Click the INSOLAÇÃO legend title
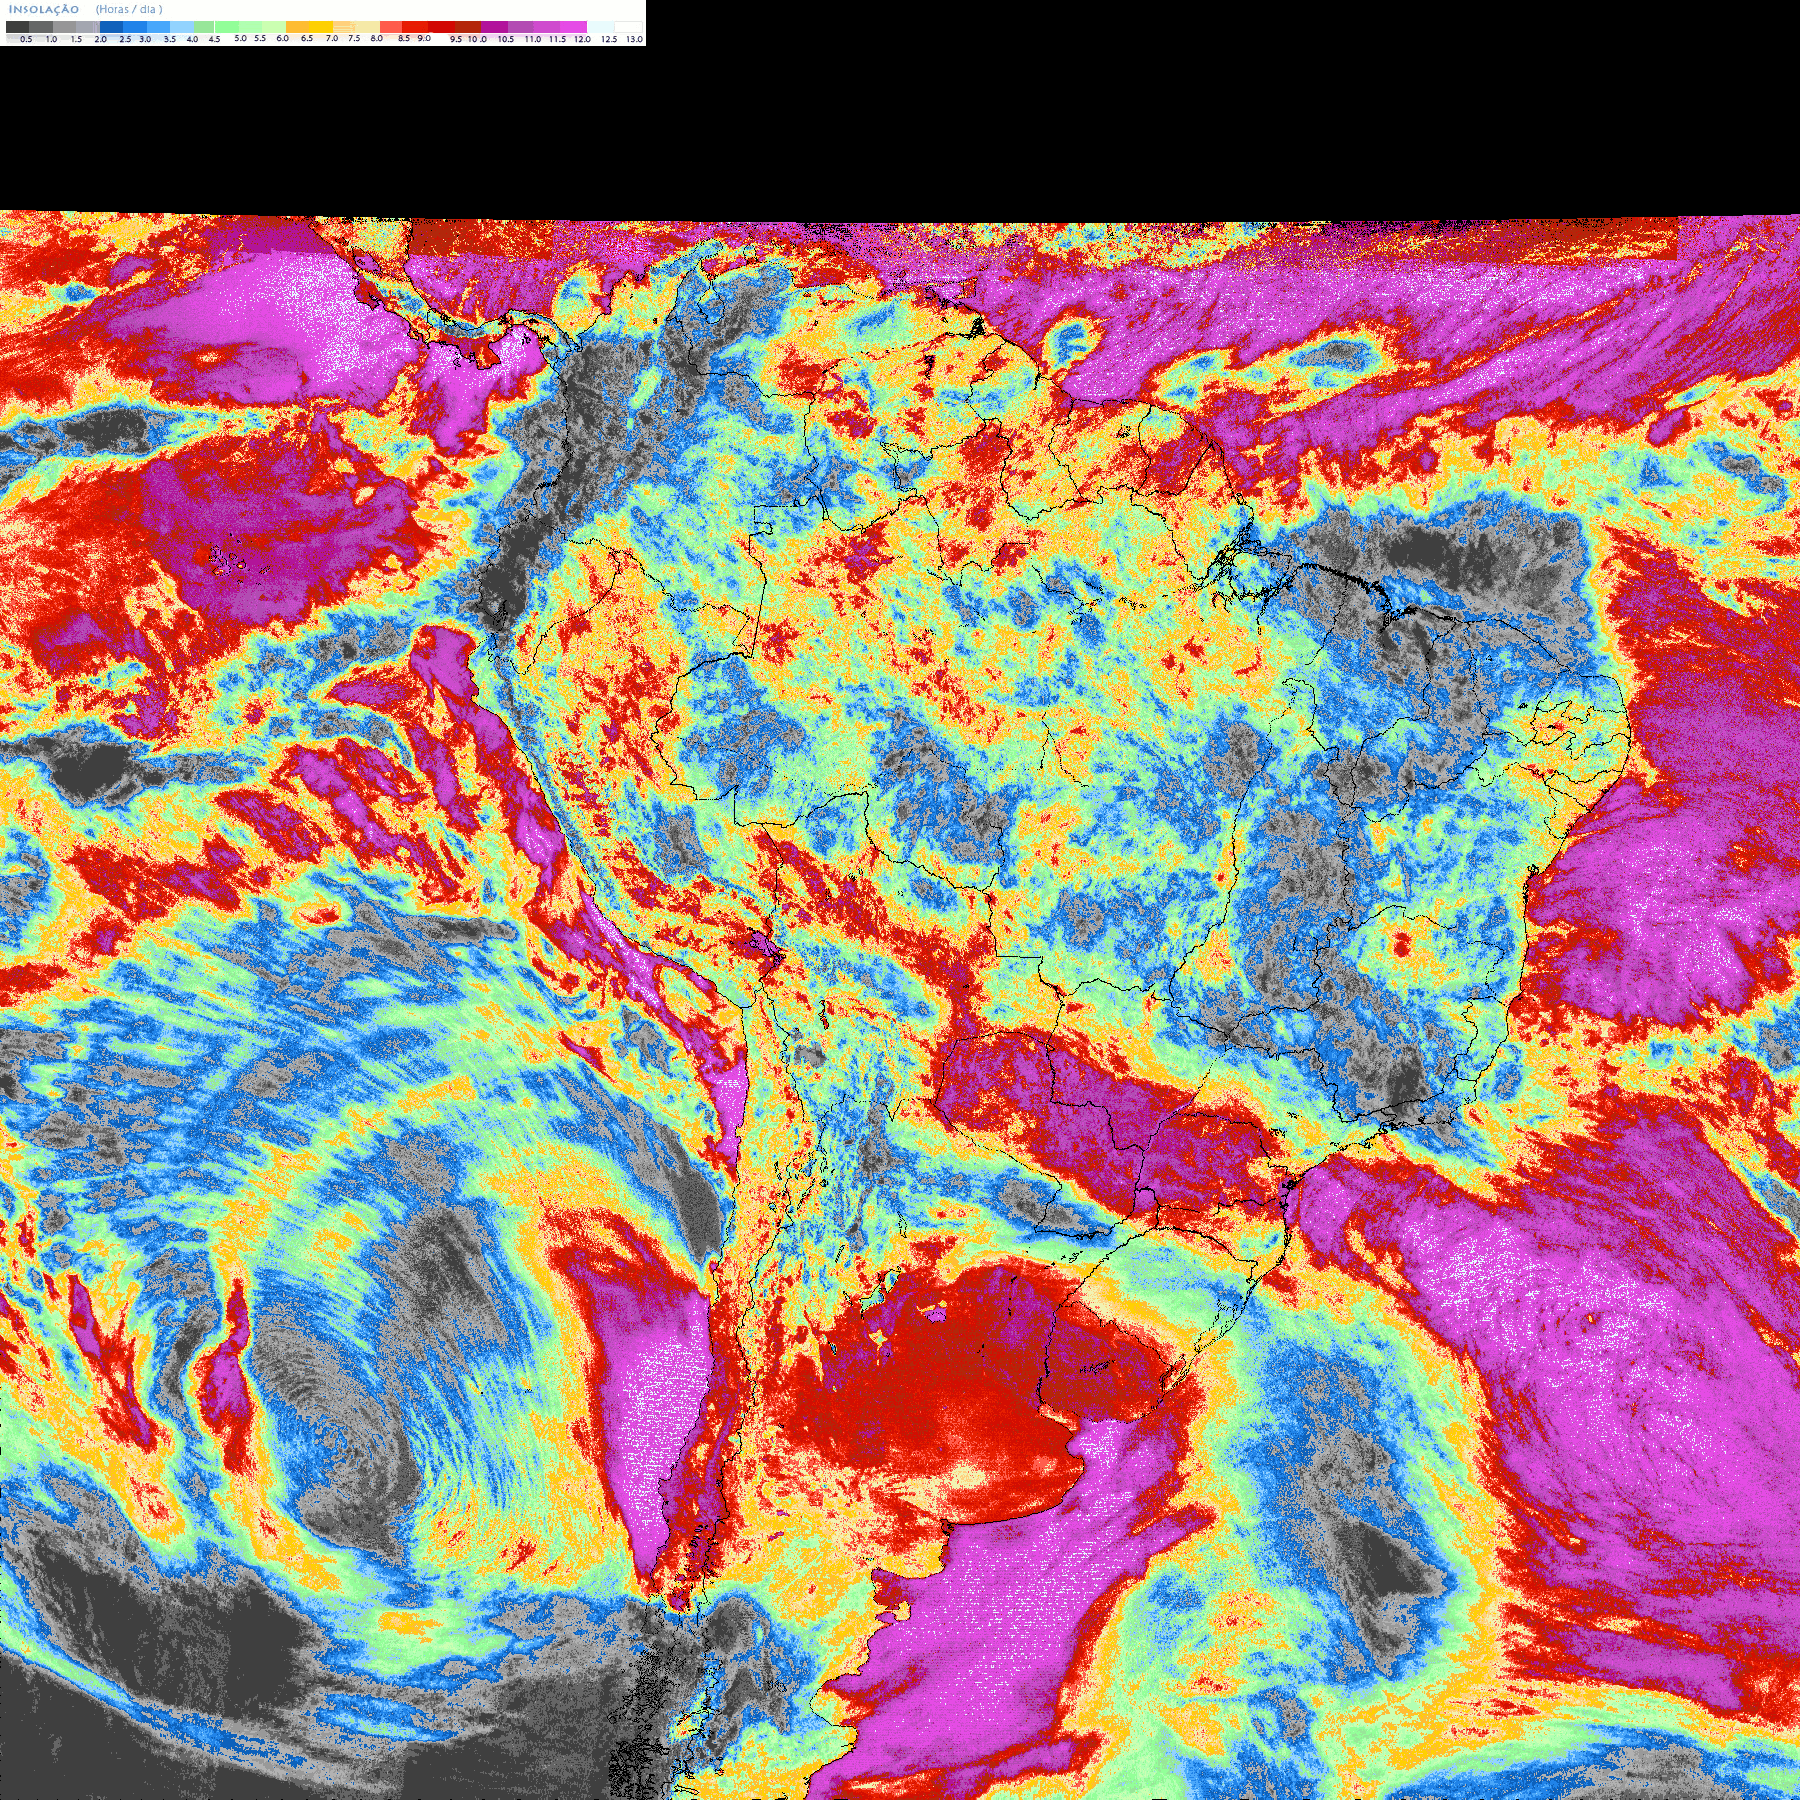Viewport: 1800px width, 1800px height. (44, 9)
